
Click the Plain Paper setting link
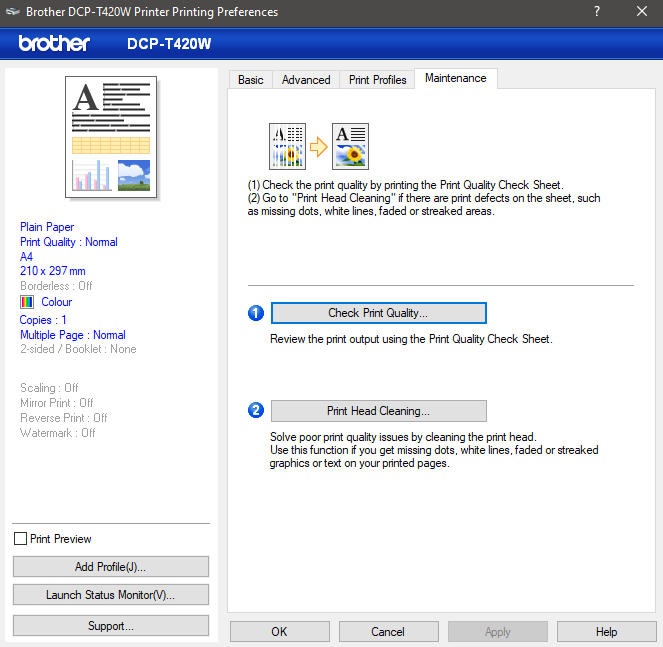click(47, 227)
